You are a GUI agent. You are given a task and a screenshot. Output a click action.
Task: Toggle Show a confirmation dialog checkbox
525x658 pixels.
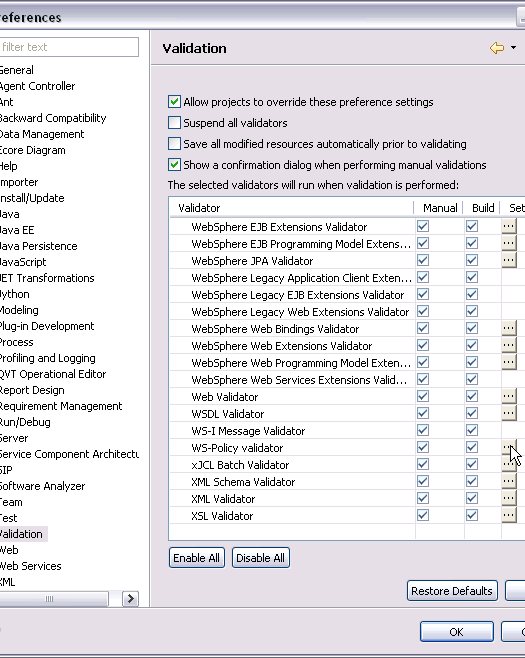[174, 164]
